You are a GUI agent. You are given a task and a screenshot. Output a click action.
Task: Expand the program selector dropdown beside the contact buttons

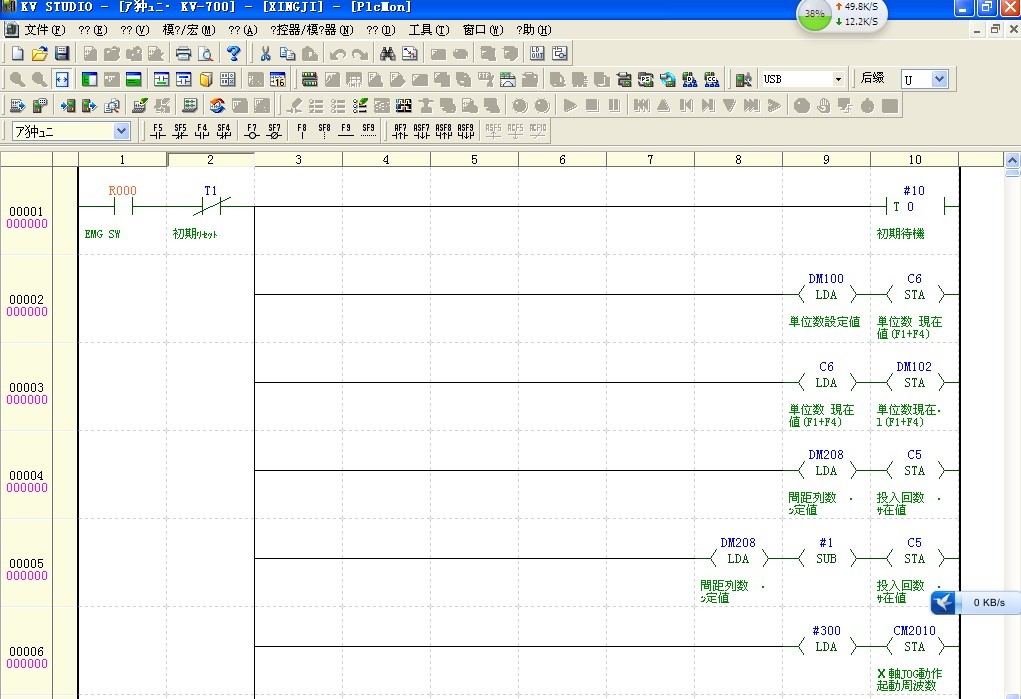coord(121,131)
